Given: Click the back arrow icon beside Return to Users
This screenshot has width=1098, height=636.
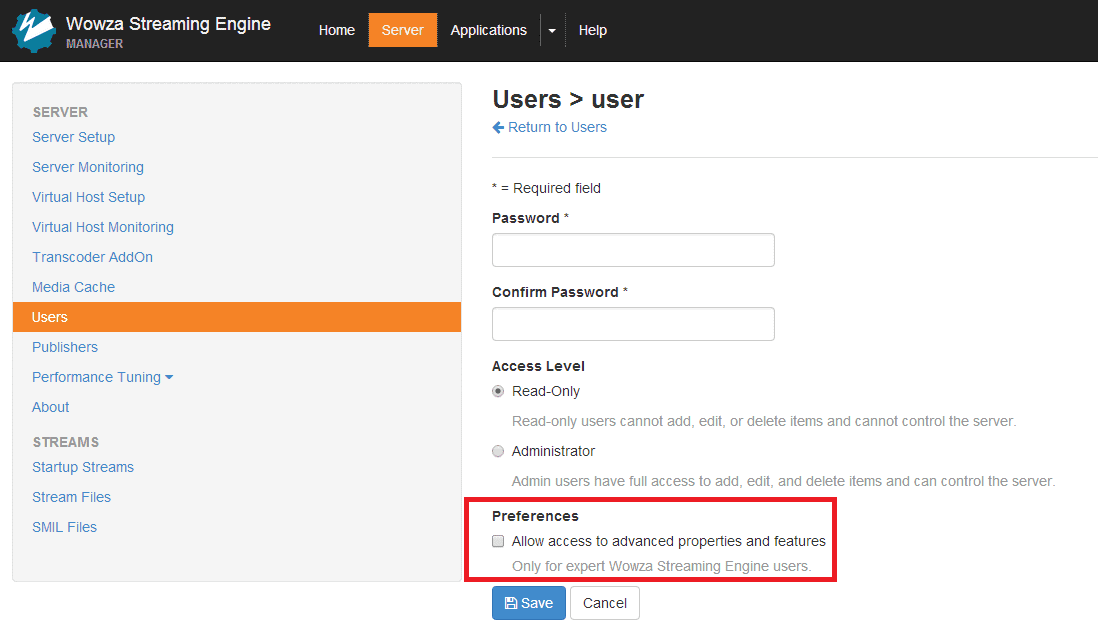Looking at the screenshot, I should (498, 127).
